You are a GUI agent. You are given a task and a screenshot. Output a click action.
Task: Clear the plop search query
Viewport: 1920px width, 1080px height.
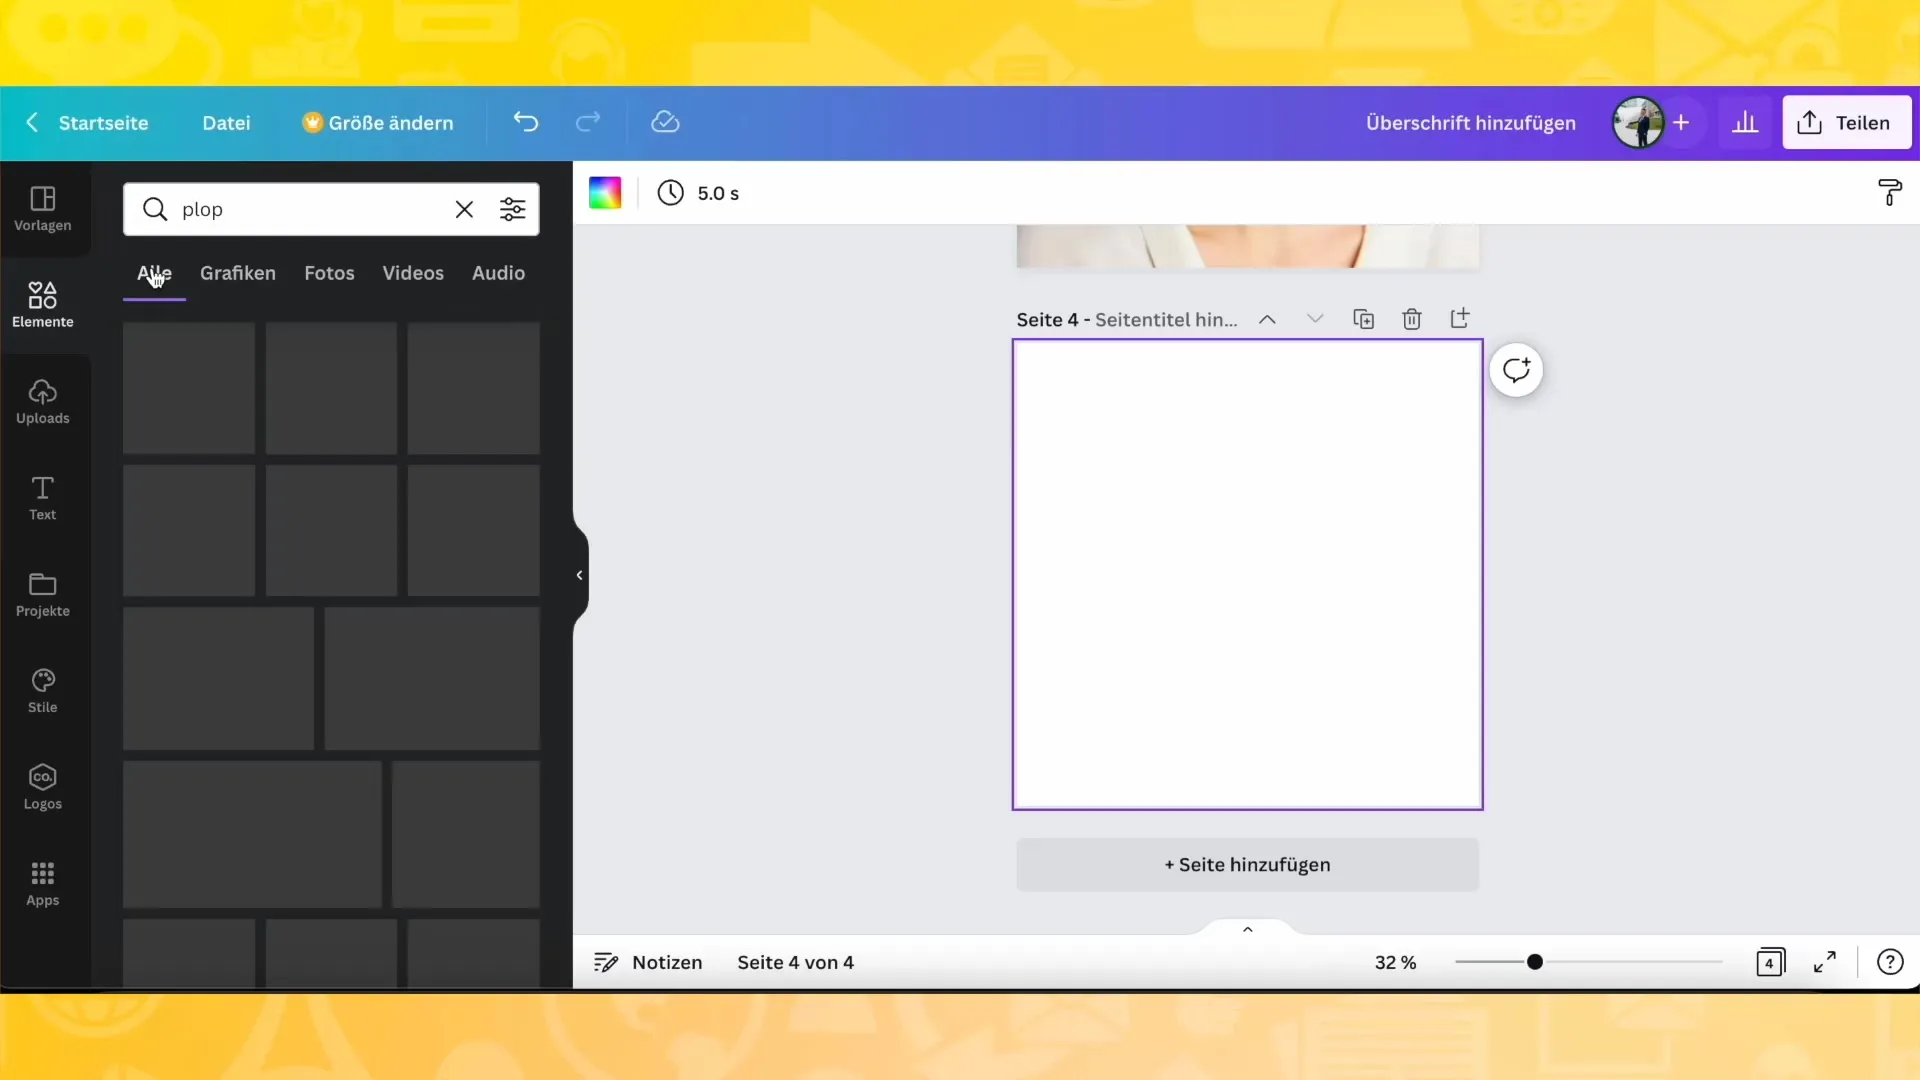(464, 209)
